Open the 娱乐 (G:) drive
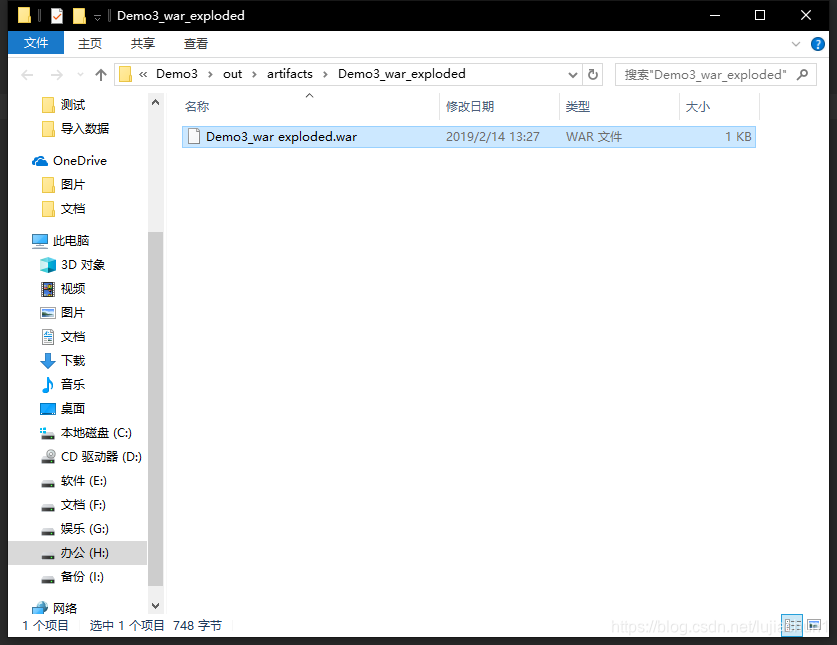Screen dimensions: 837x645 coord(84,529)
